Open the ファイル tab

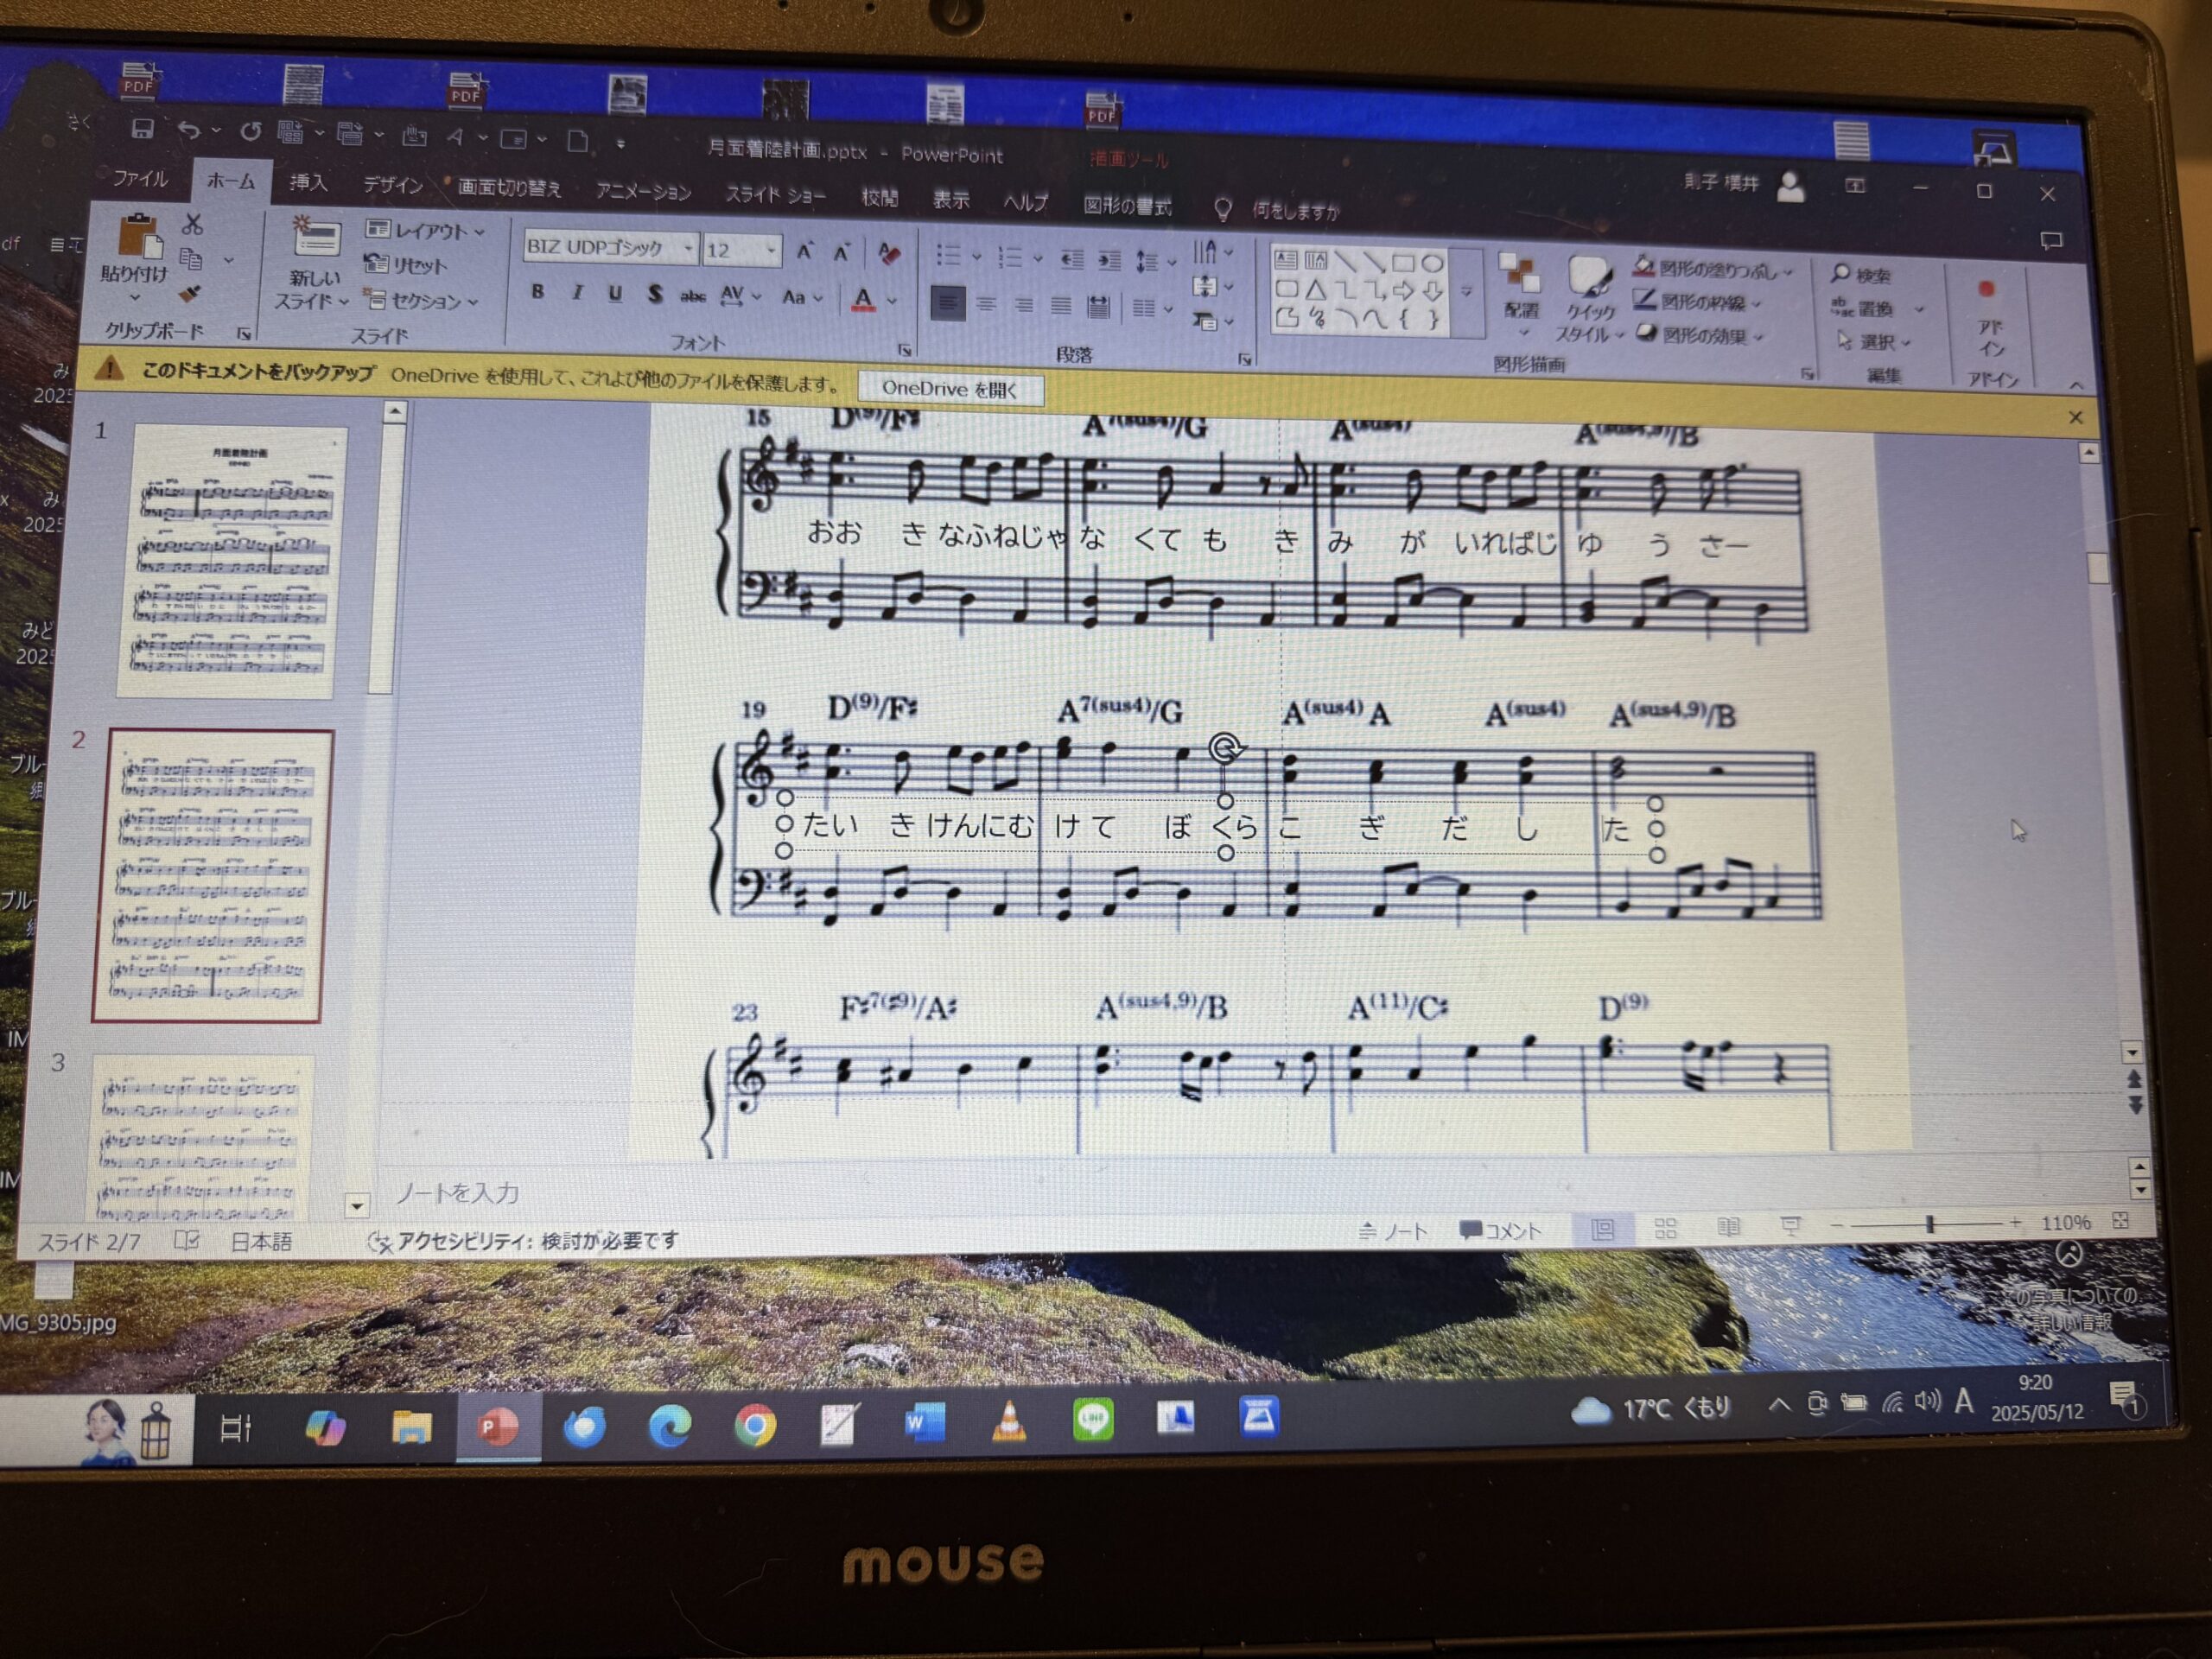[x=140, y=179]
